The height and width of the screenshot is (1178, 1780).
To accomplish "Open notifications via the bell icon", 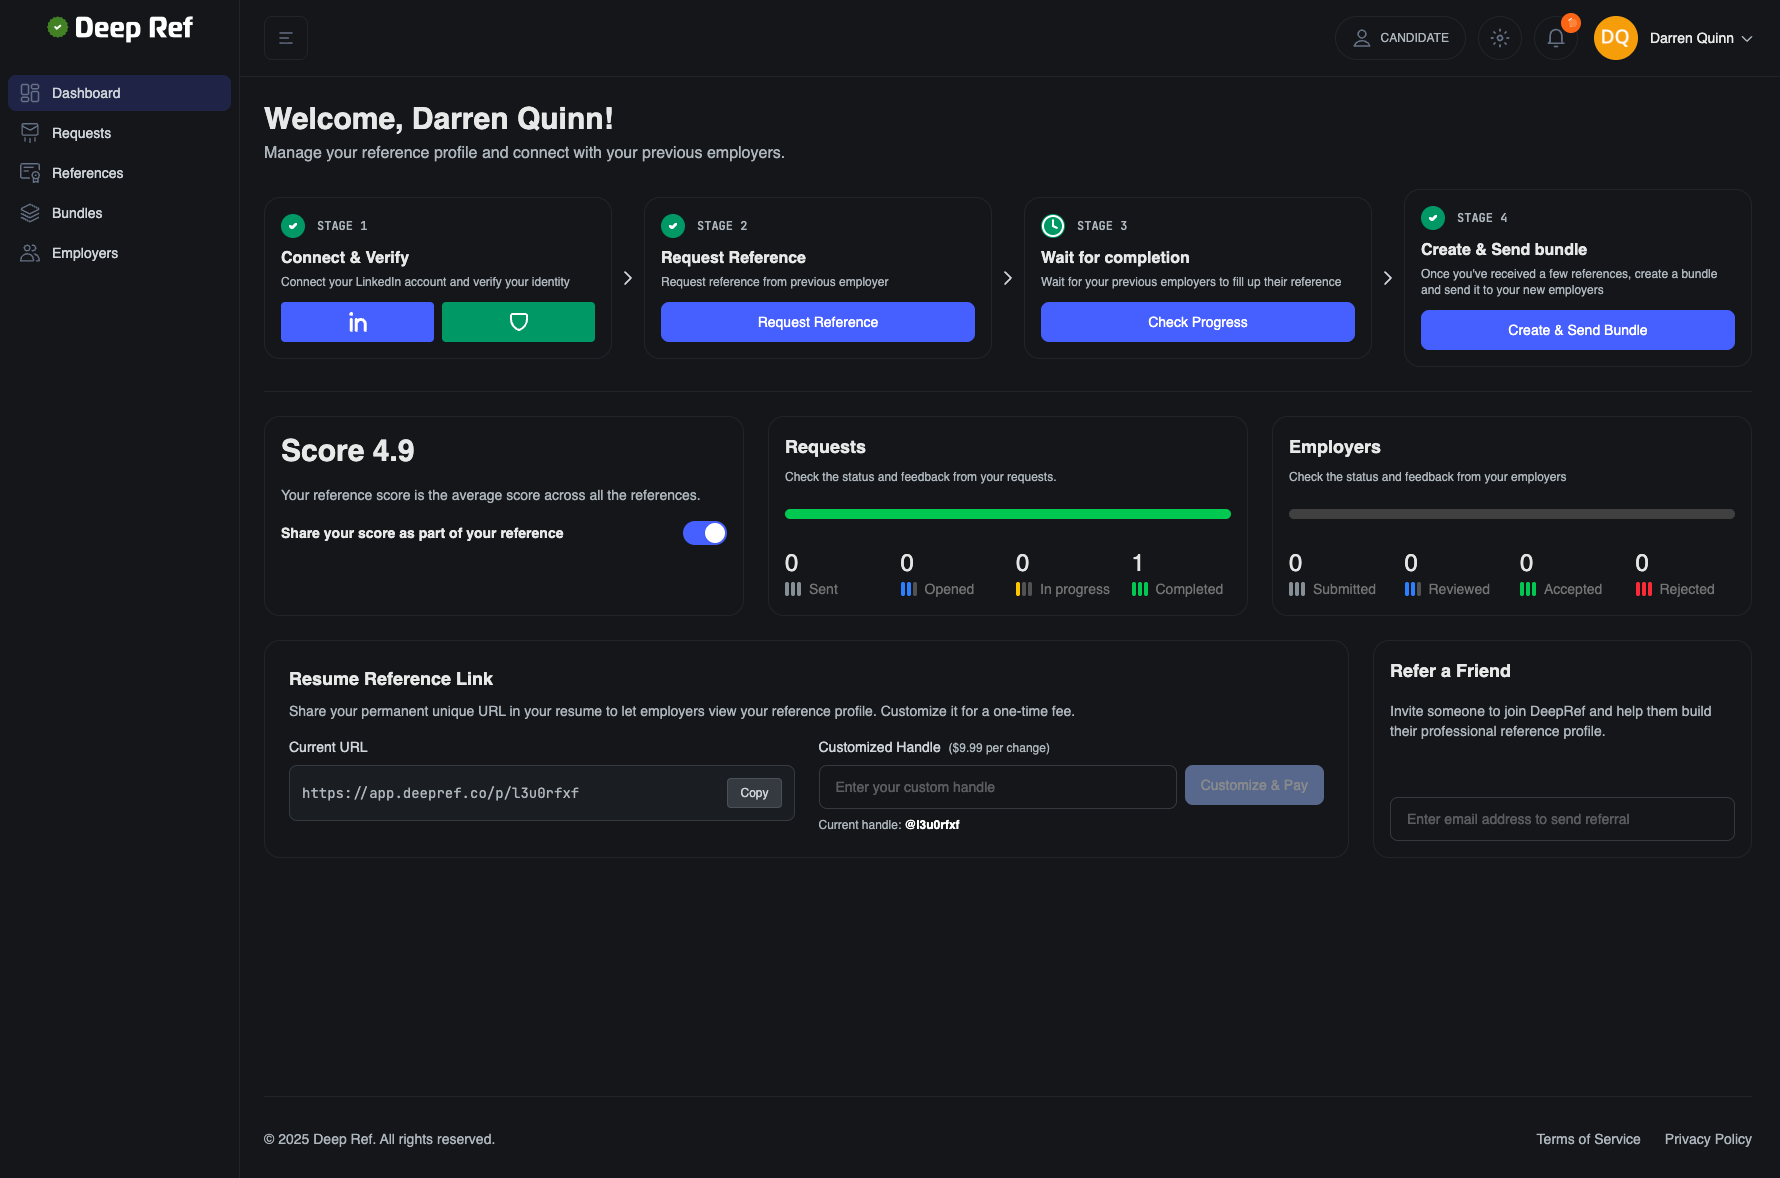I will point(1556,38).
